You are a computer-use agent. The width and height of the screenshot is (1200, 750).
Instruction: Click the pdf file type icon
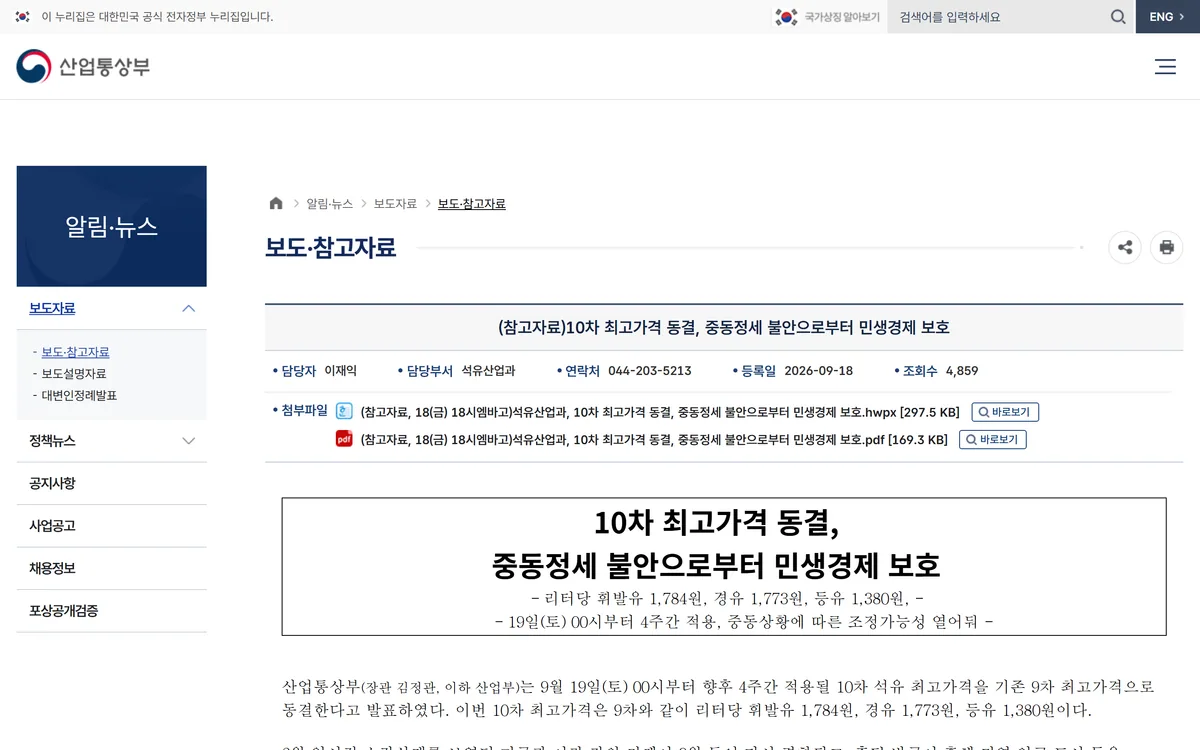point(344,439)
